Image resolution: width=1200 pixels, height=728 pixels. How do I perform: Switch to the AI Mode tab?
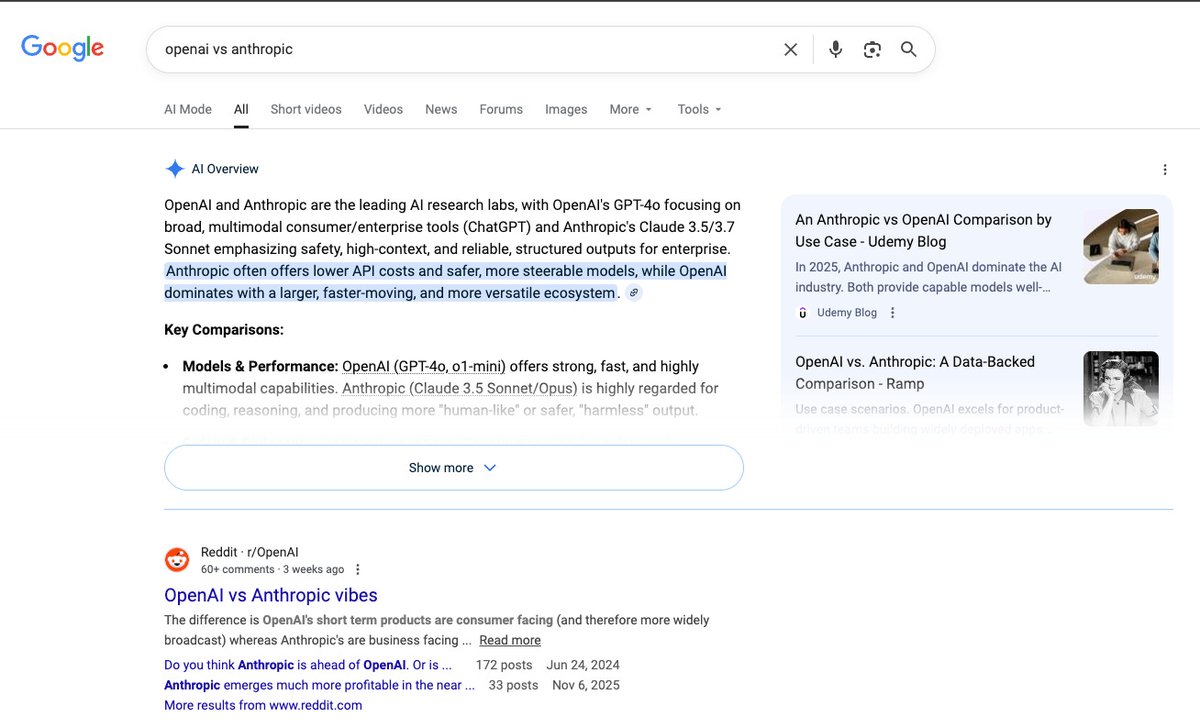click(x=188, y=109)
